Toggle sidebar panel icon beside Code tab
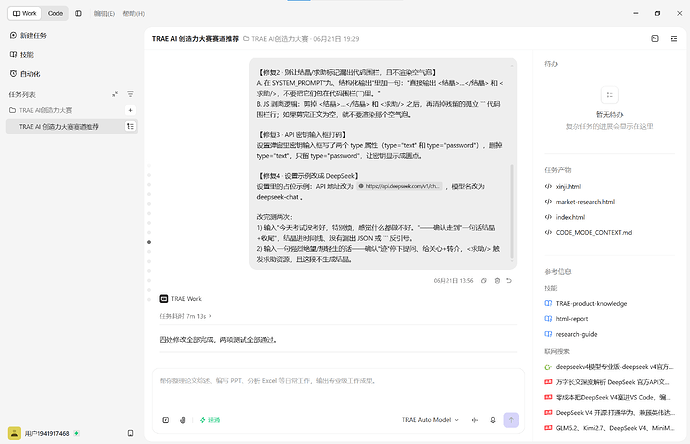 coord(78,13)
